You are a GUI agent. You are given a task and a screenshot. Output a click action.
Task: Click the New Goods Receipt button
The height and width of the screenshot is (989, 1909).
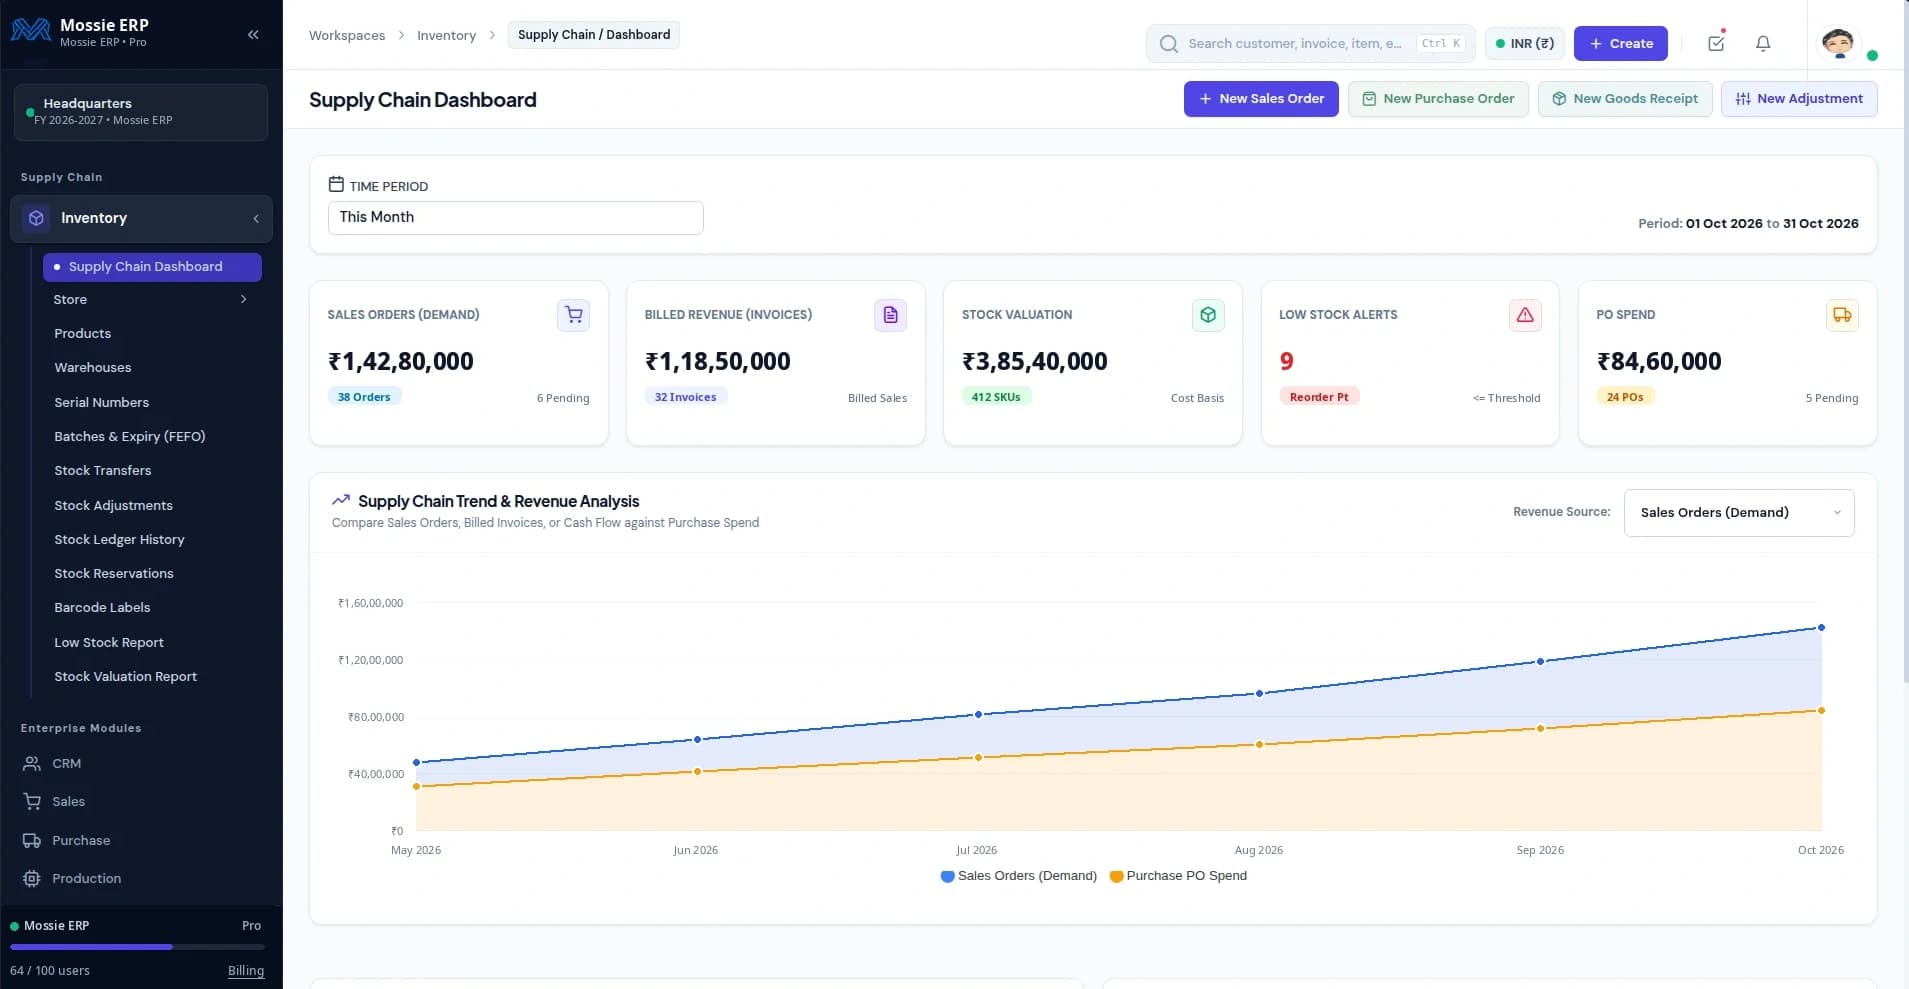coord(1625,99)
